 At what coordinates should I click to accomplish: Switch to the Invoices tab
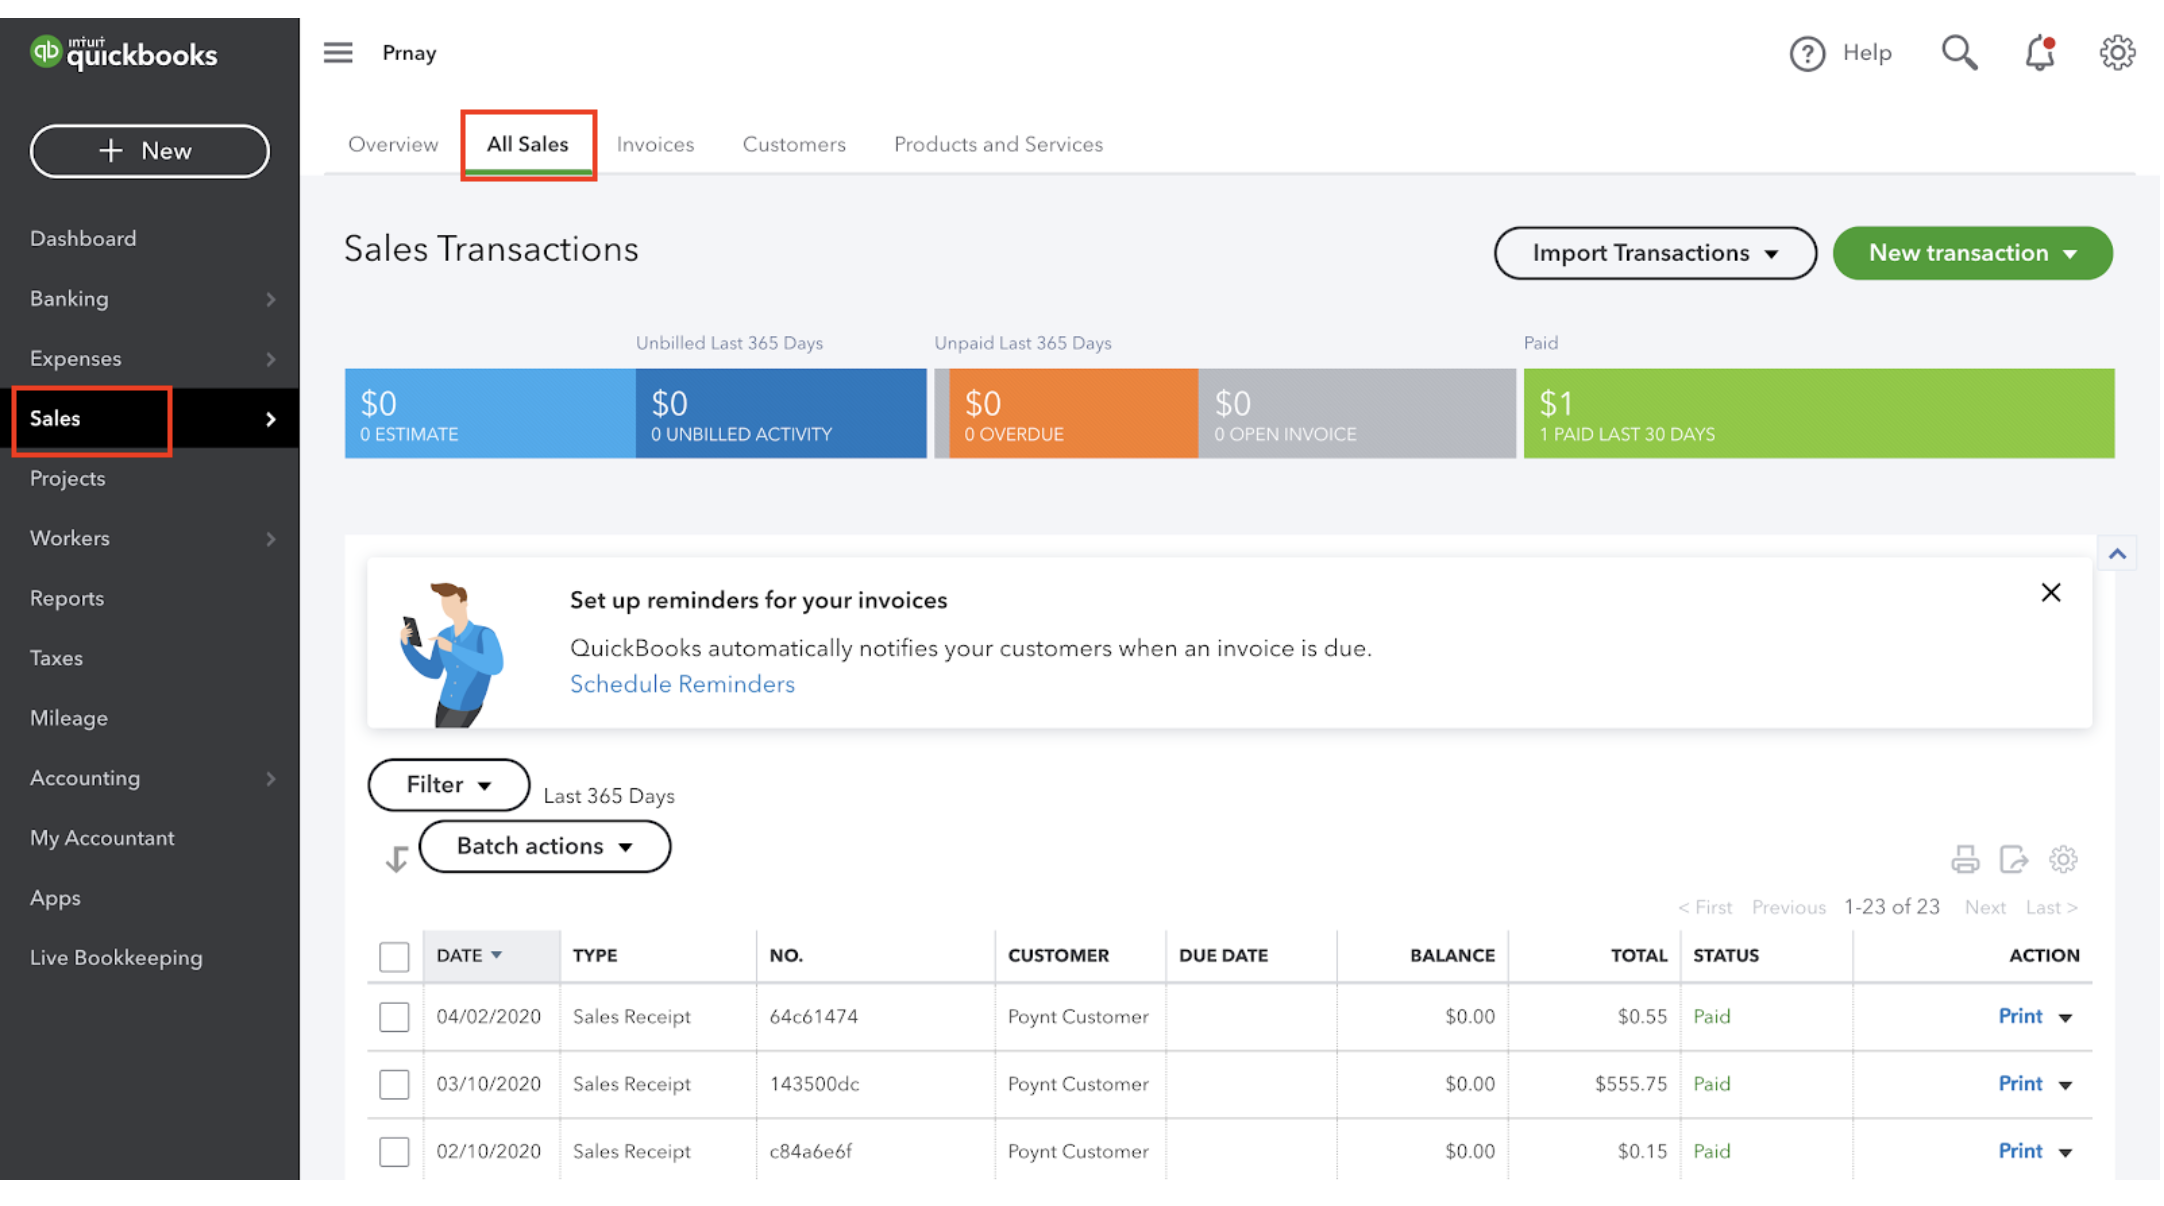[x=655, y=144]
